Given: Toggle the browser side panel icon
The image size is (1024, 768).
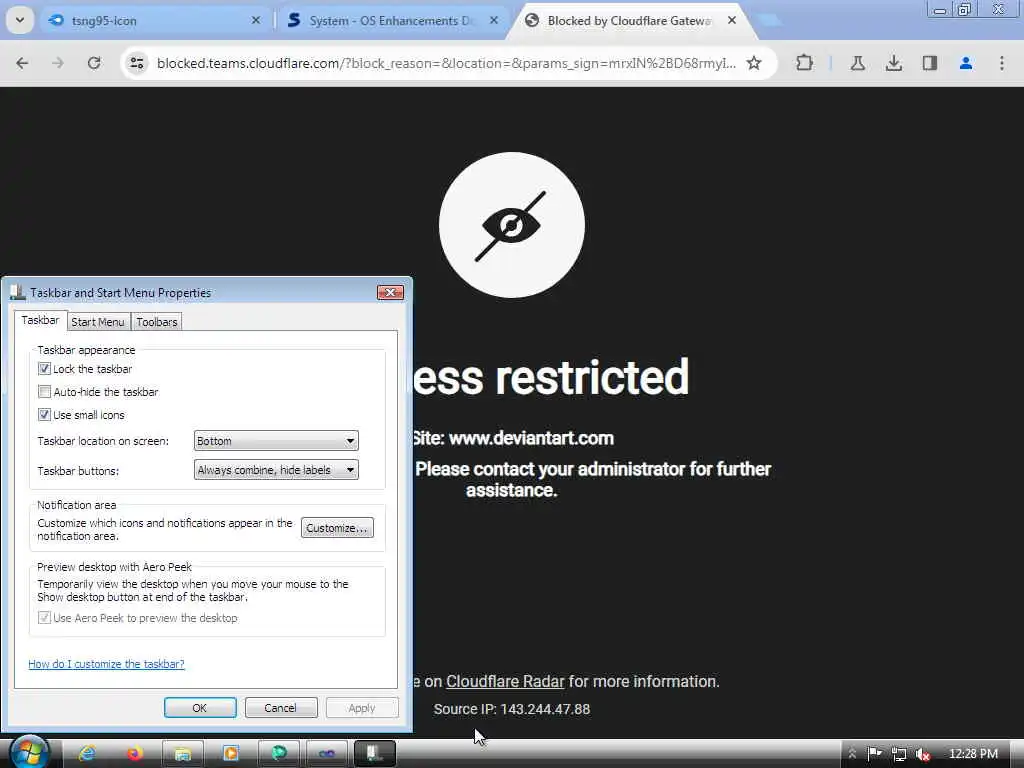Looking at the screenshot, I should coord(930,63).
